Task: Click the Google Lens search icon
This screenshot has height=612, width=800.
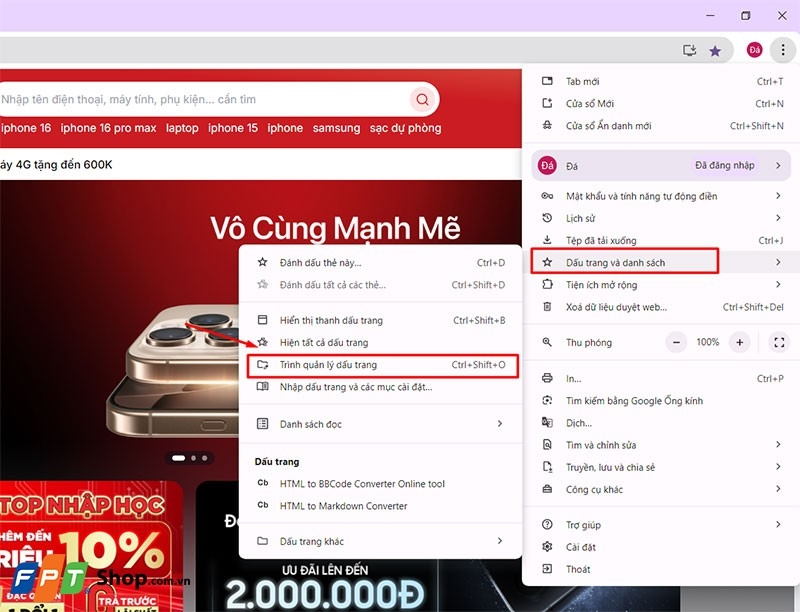Action: [x=547, y=400]
